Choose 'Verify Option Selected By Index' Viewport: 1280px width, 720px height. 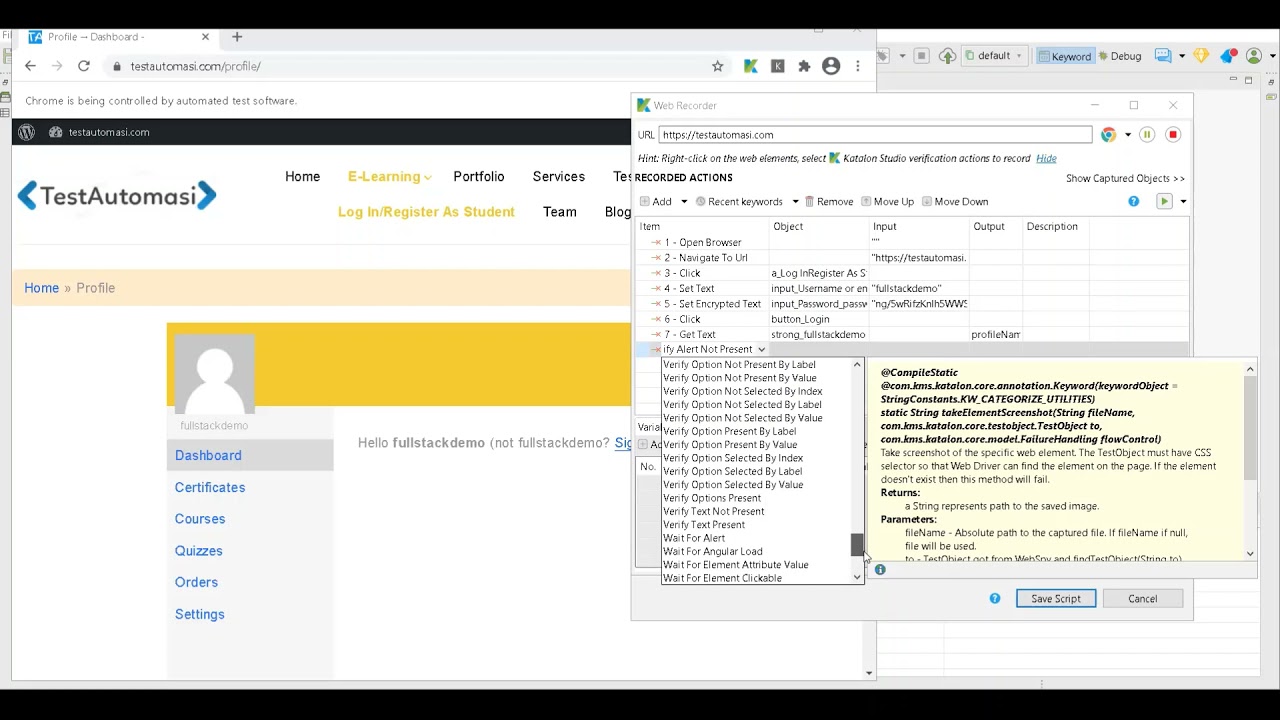pos(733,458)
